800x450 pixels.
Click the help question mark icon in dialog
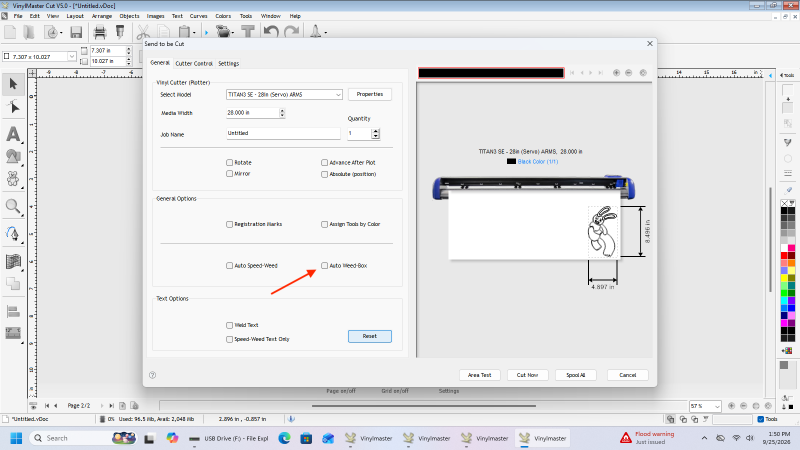coord(153,375)
